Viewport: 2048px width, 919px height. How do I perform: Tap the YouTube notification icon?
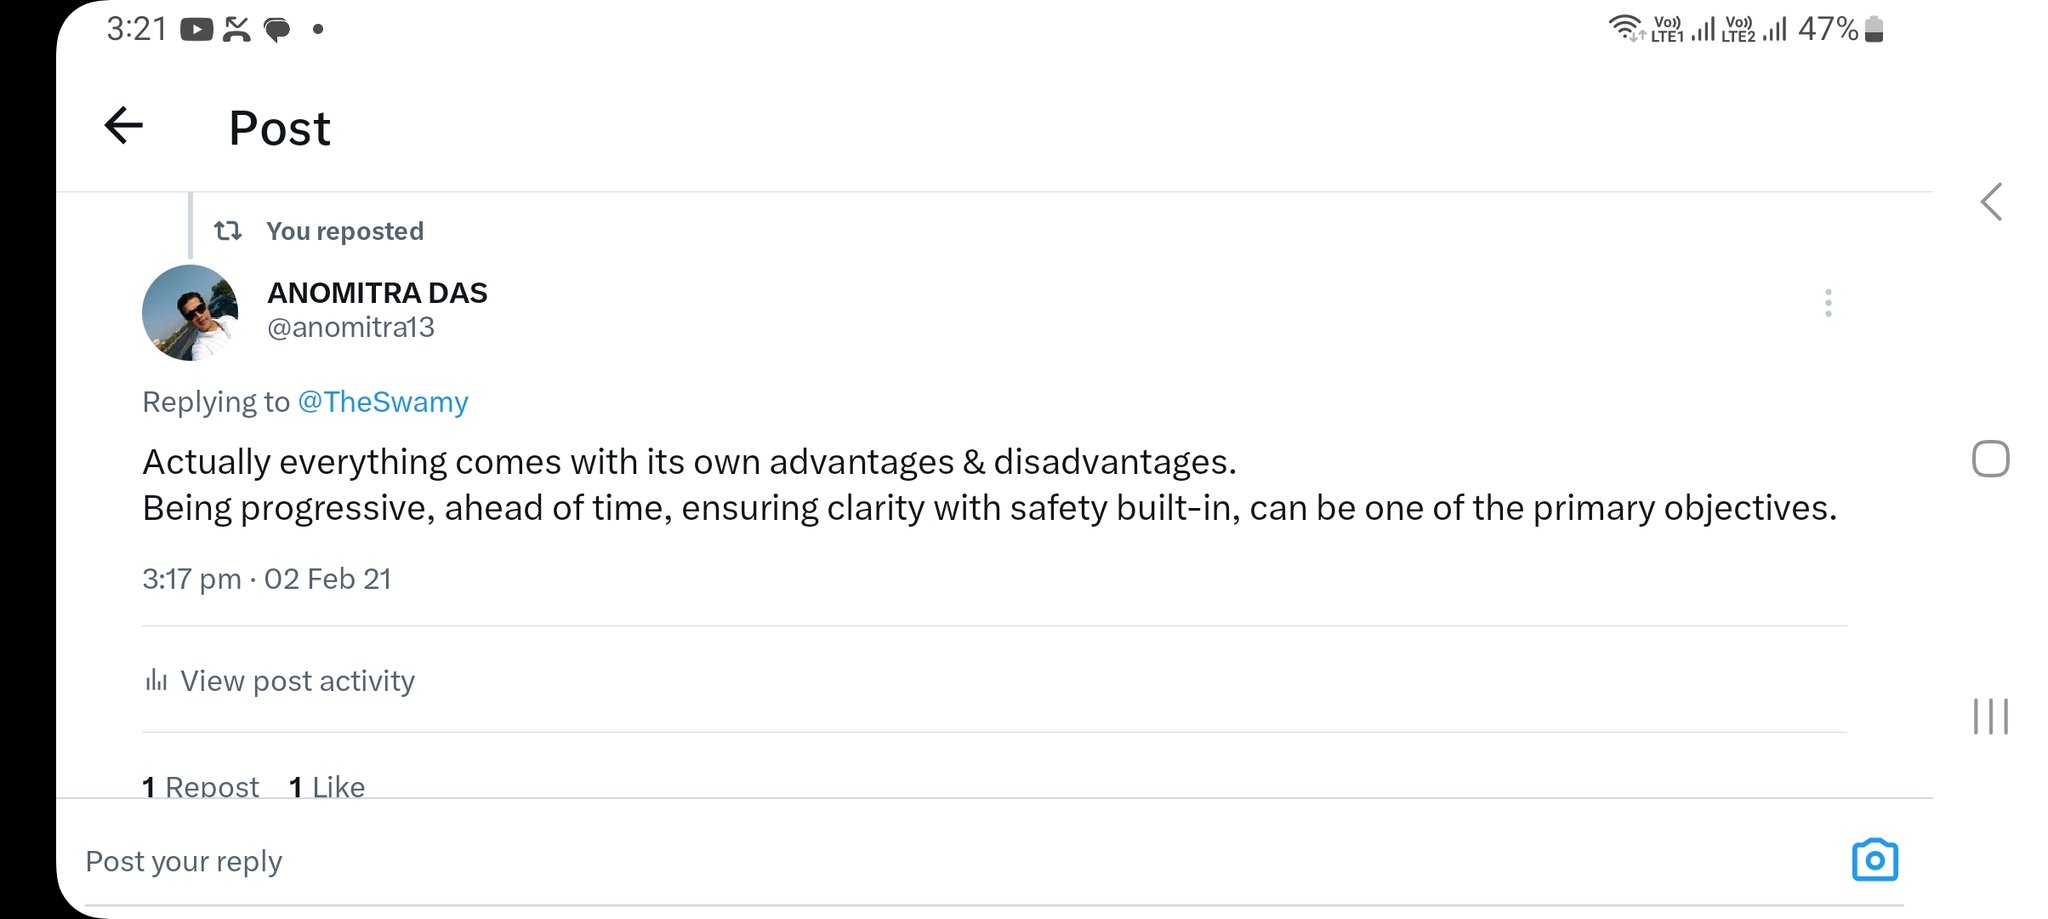pos(196,30)
